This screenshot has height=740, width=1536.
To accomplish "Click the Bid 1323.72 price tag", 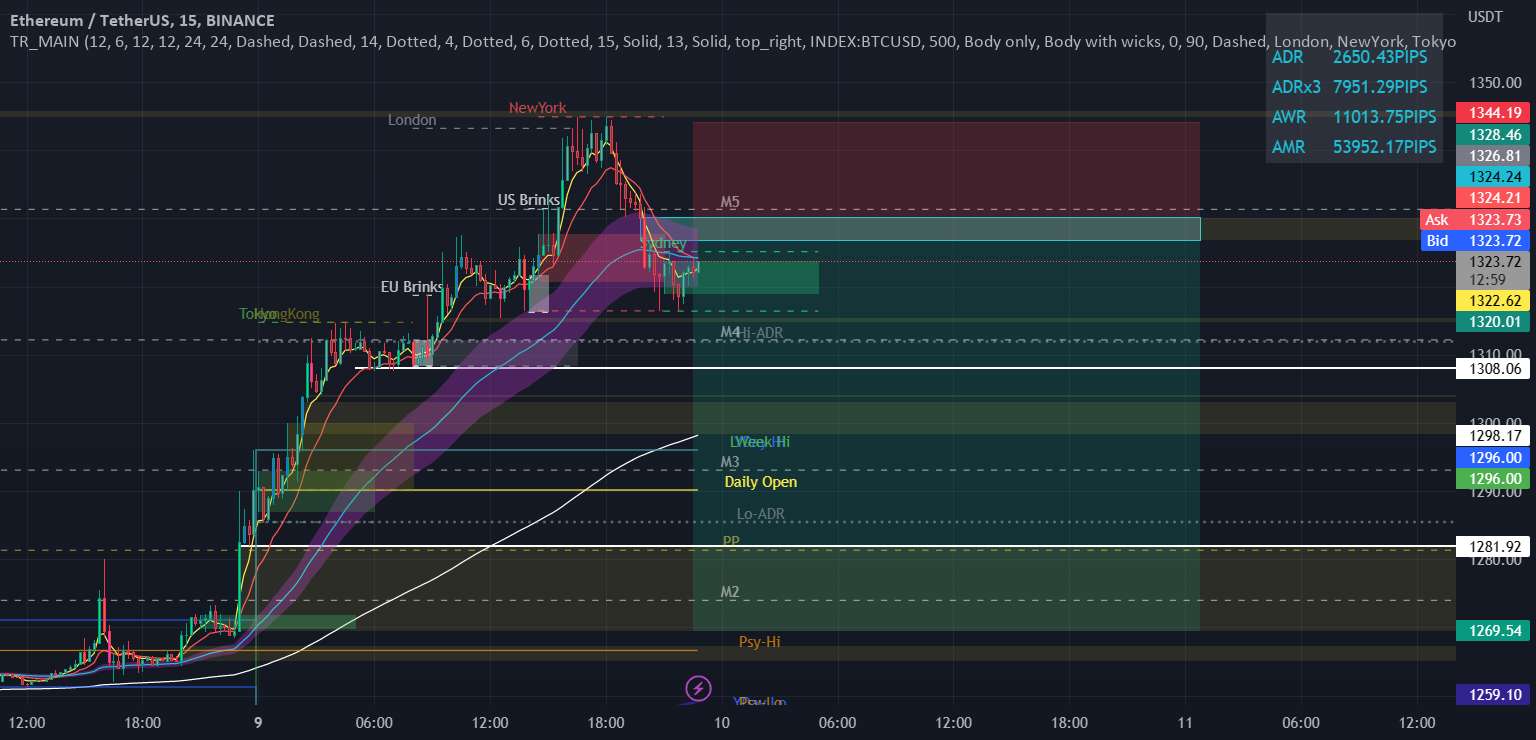I will coord(1474,240).
